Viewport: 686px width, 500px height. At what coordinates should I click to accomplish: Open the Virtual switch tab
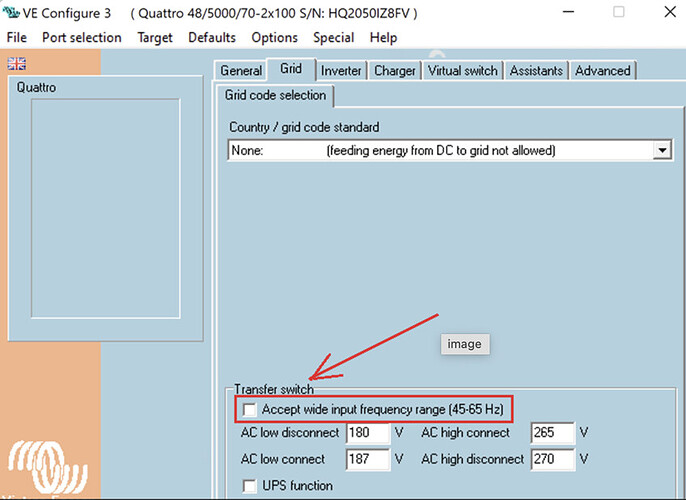pyautogui.click(x=463, y=70)
